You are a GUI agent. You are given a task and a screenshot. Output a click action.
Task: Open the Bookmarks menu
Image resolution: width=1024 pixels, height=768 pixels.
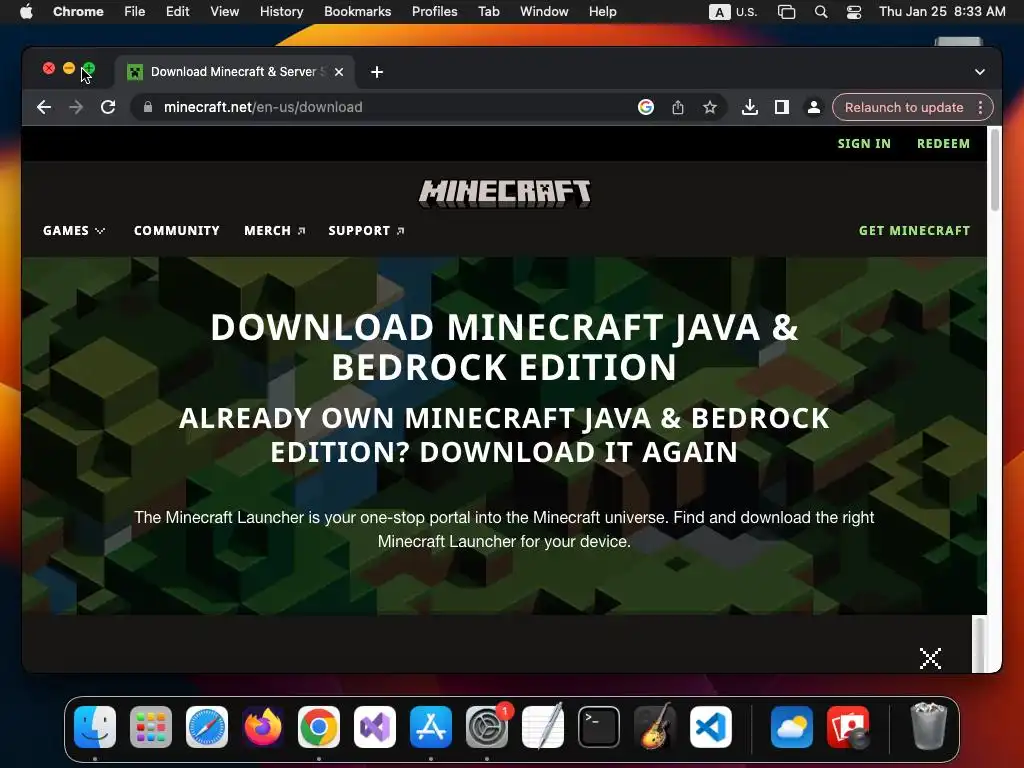click(357, 12)
